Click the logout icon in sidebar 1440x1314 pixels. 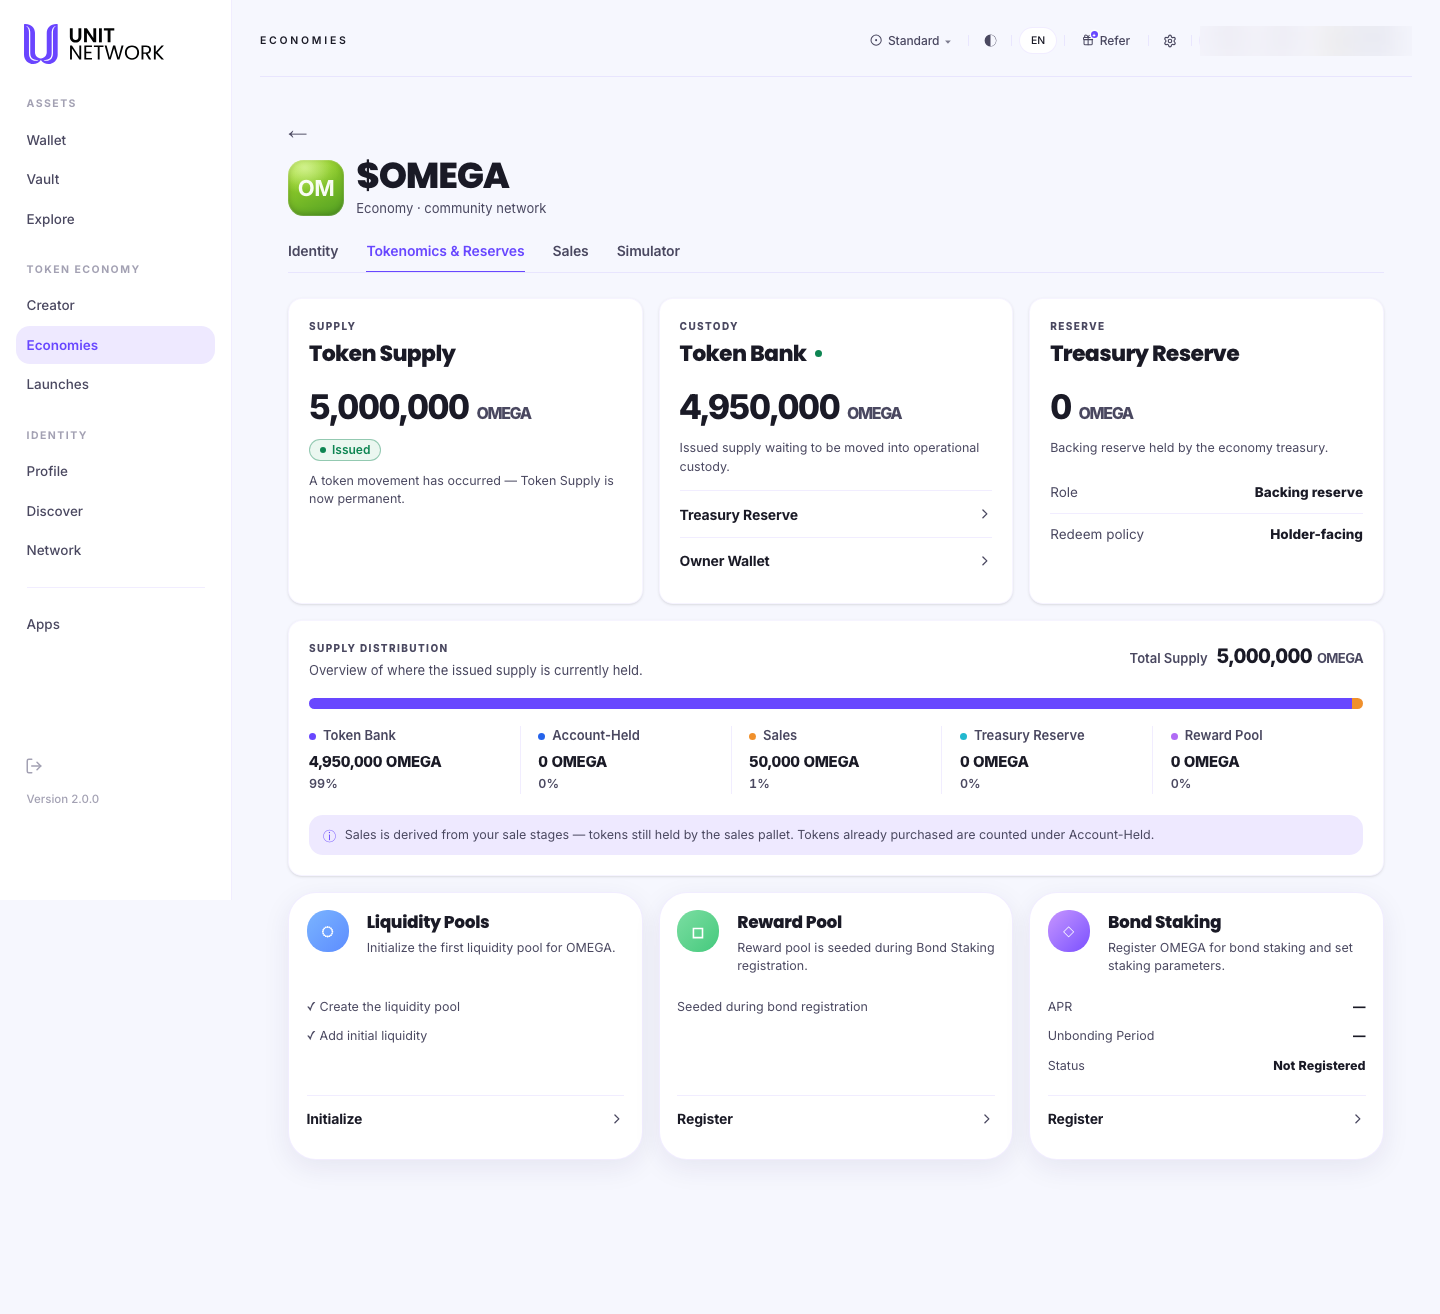(34, 766)
